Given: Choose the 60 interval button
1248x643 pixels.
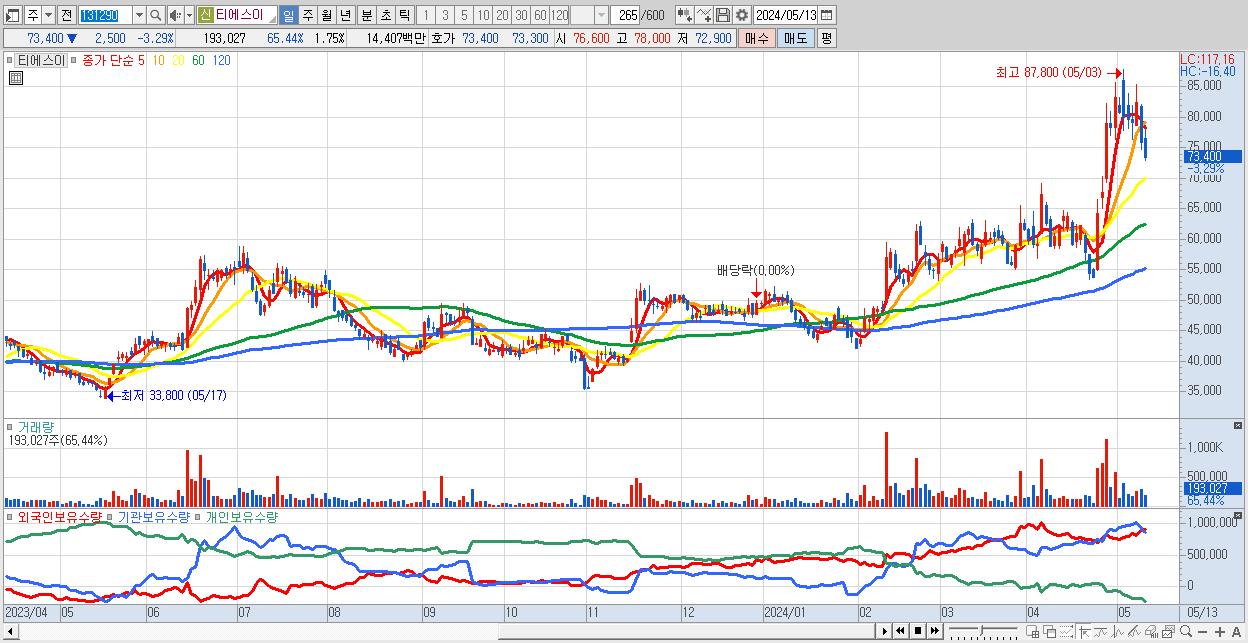Looking at the screenshot, I should tap(540, 15).
